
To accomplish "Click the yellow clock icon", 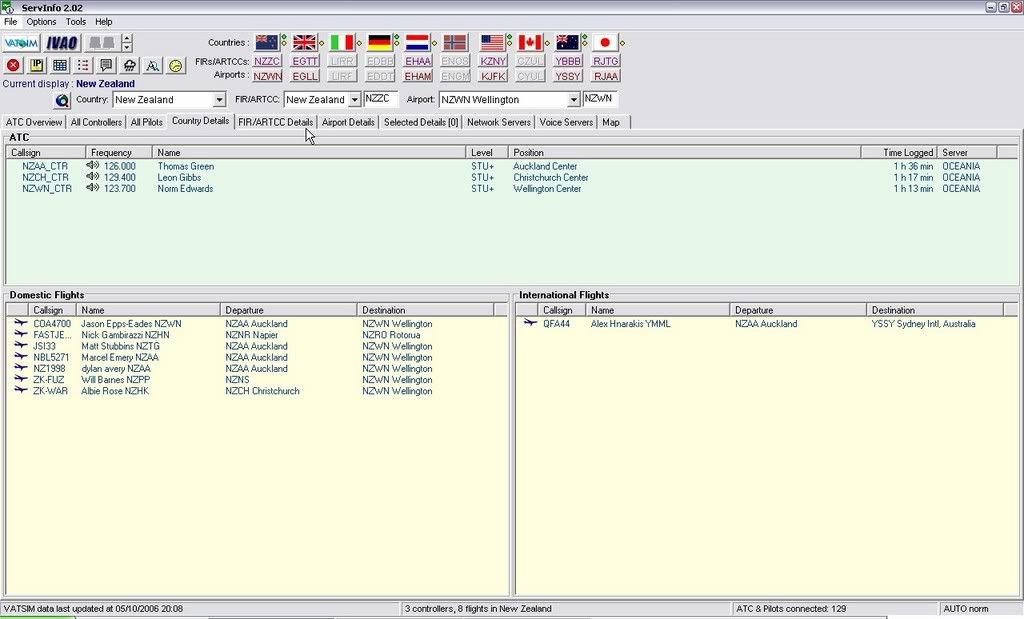I will tap(176, 66).
